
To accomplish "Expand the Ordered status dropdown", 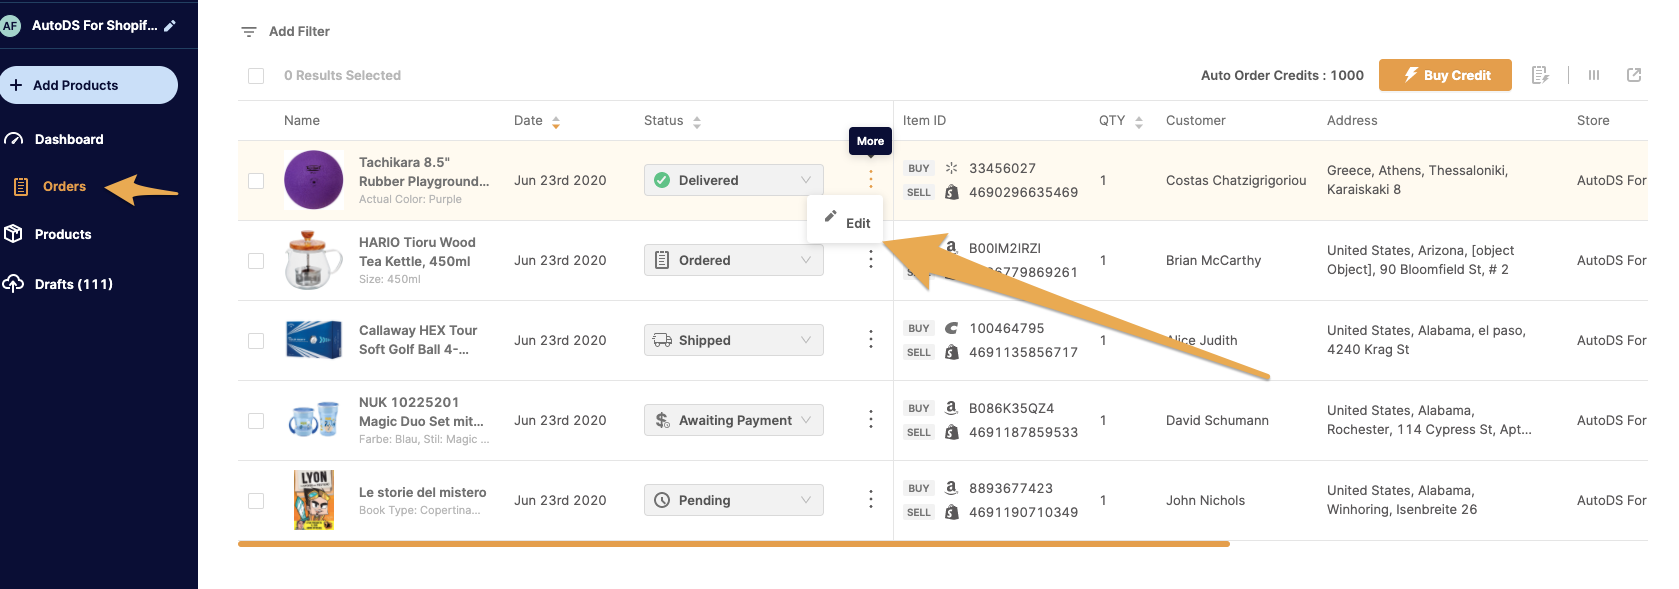I will pos(734,260).
